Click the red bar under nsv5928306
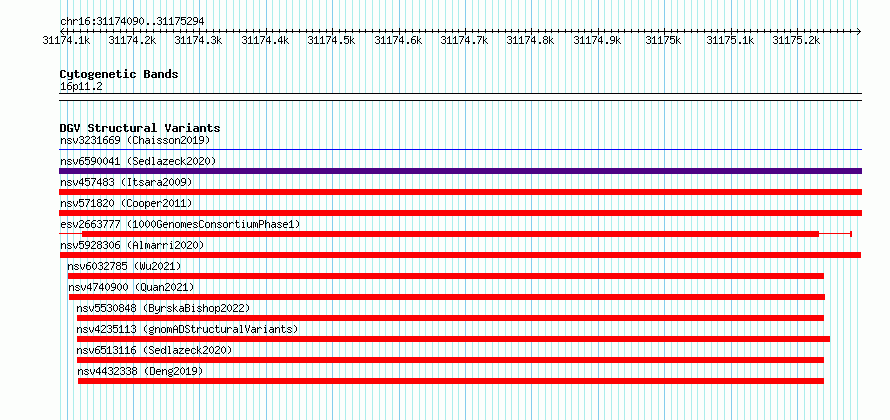This screenshot has width=890, height=420. (460, 255)
